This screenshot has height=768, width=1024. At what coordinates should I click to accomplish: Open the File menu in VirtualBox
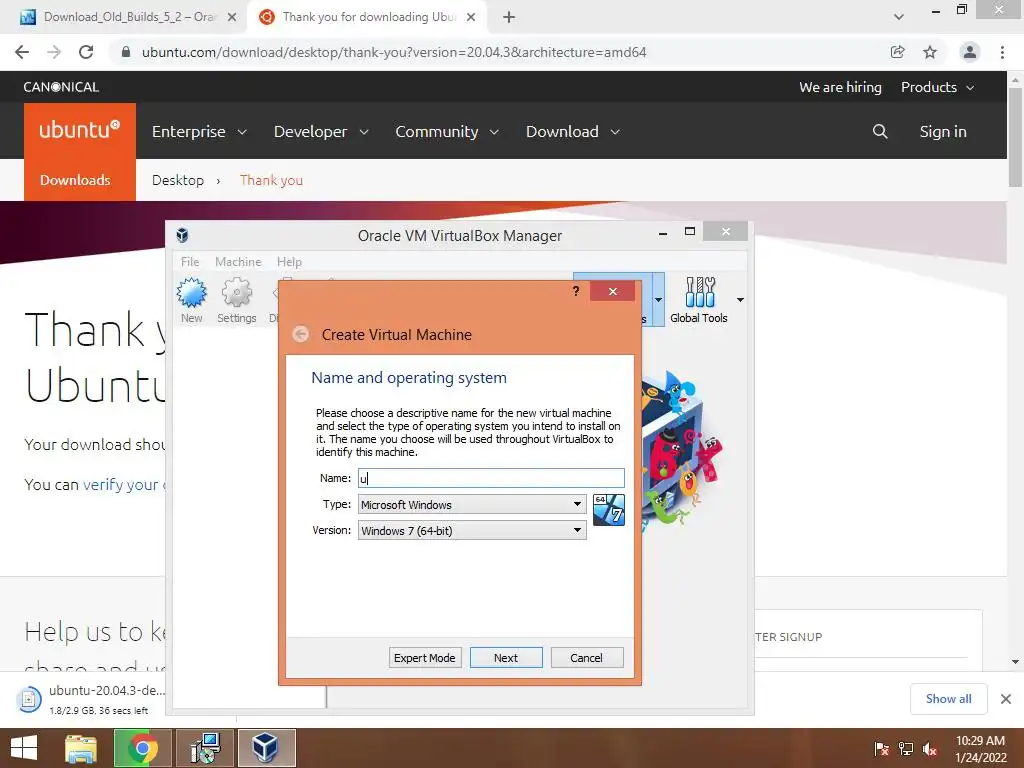[190, 261]
